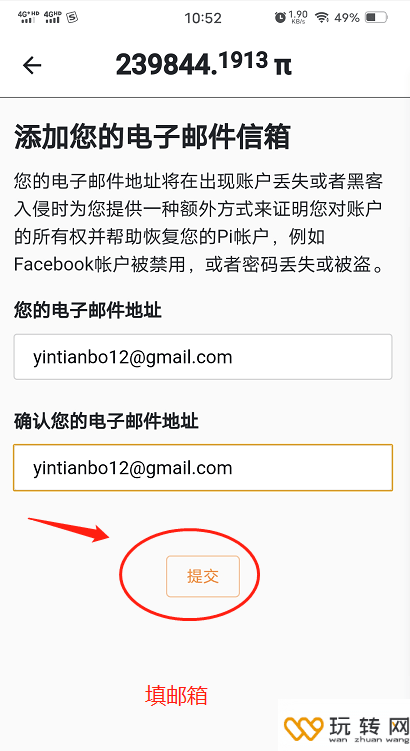This screenshot has height=751, width=410.
Task: Tap the back arrow icon
Action: 32,66
